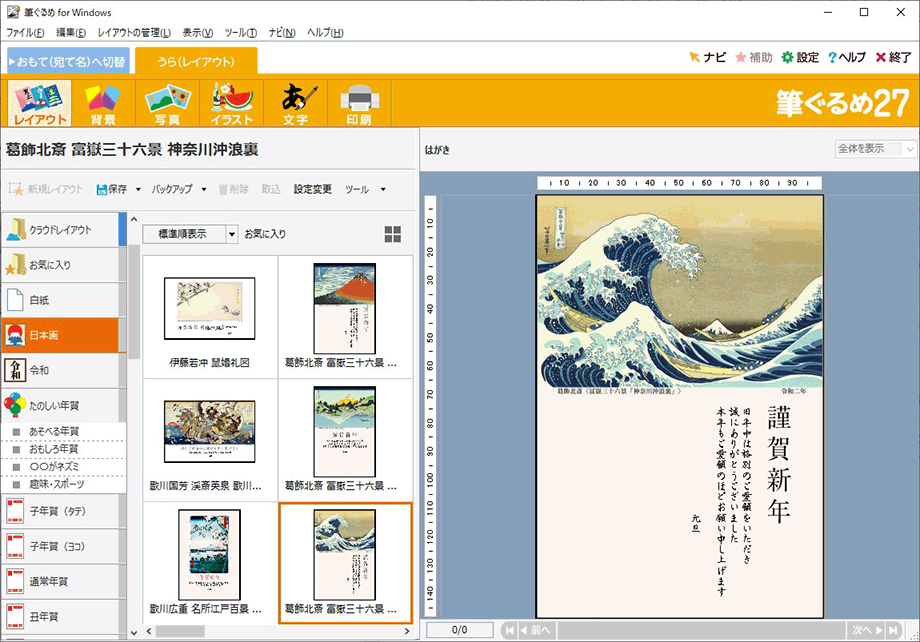Image resolution: width=920 pixels, height=642 pixels.
Task: Select 趣味・スポーツ subcategory
Action: (x=63, y=484)
